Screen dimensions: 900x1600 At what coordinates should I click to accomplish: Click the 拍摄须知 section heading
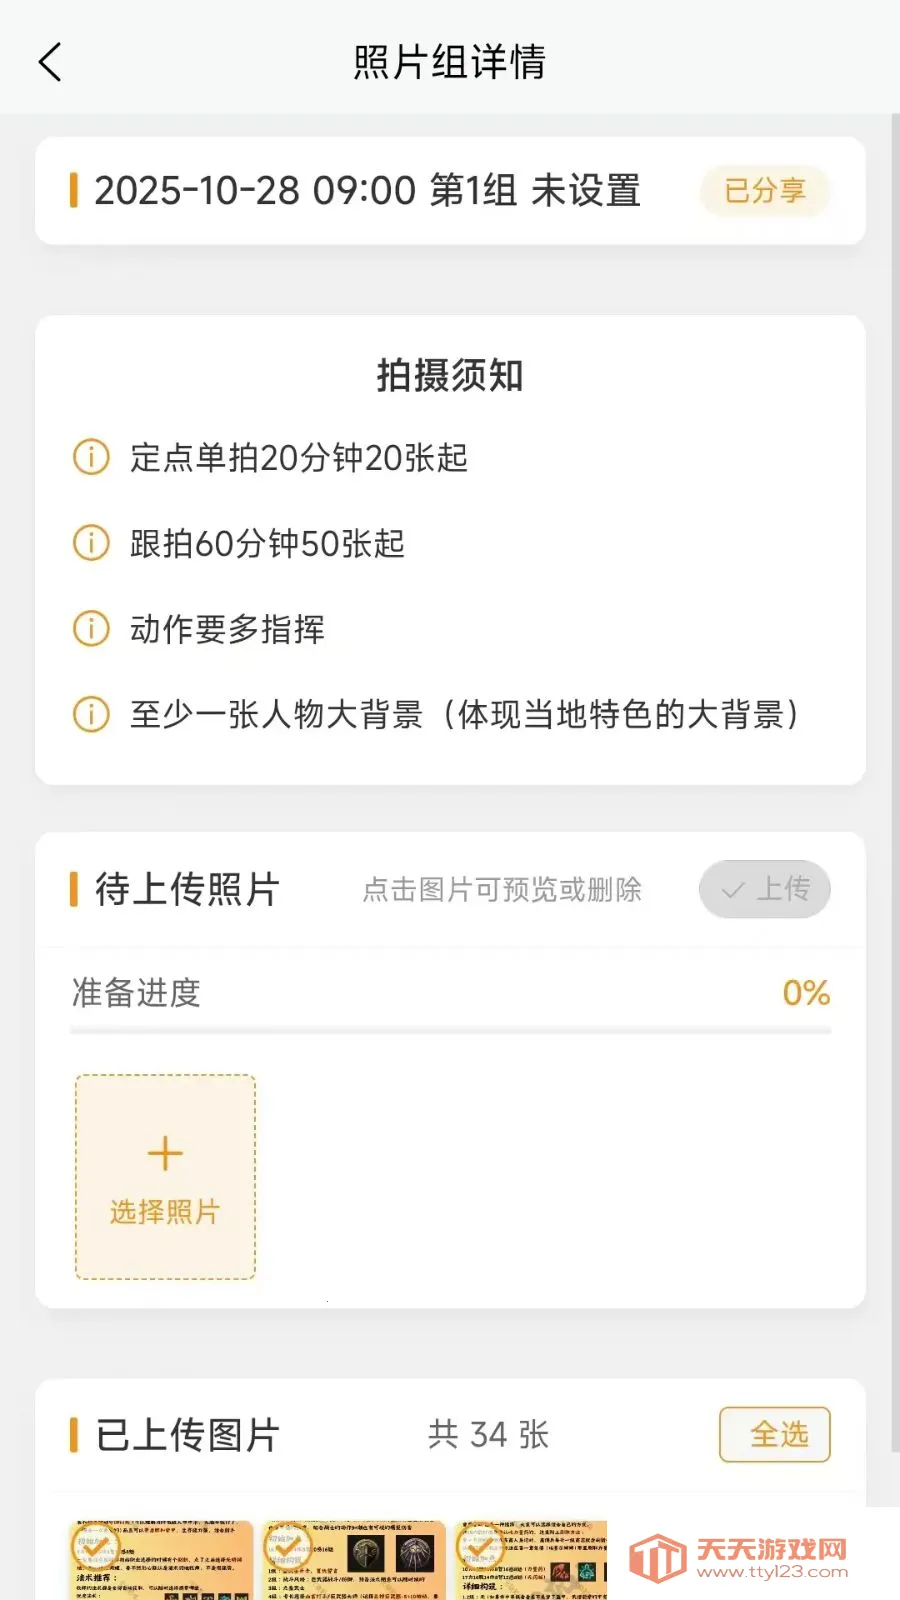[450, 376]
